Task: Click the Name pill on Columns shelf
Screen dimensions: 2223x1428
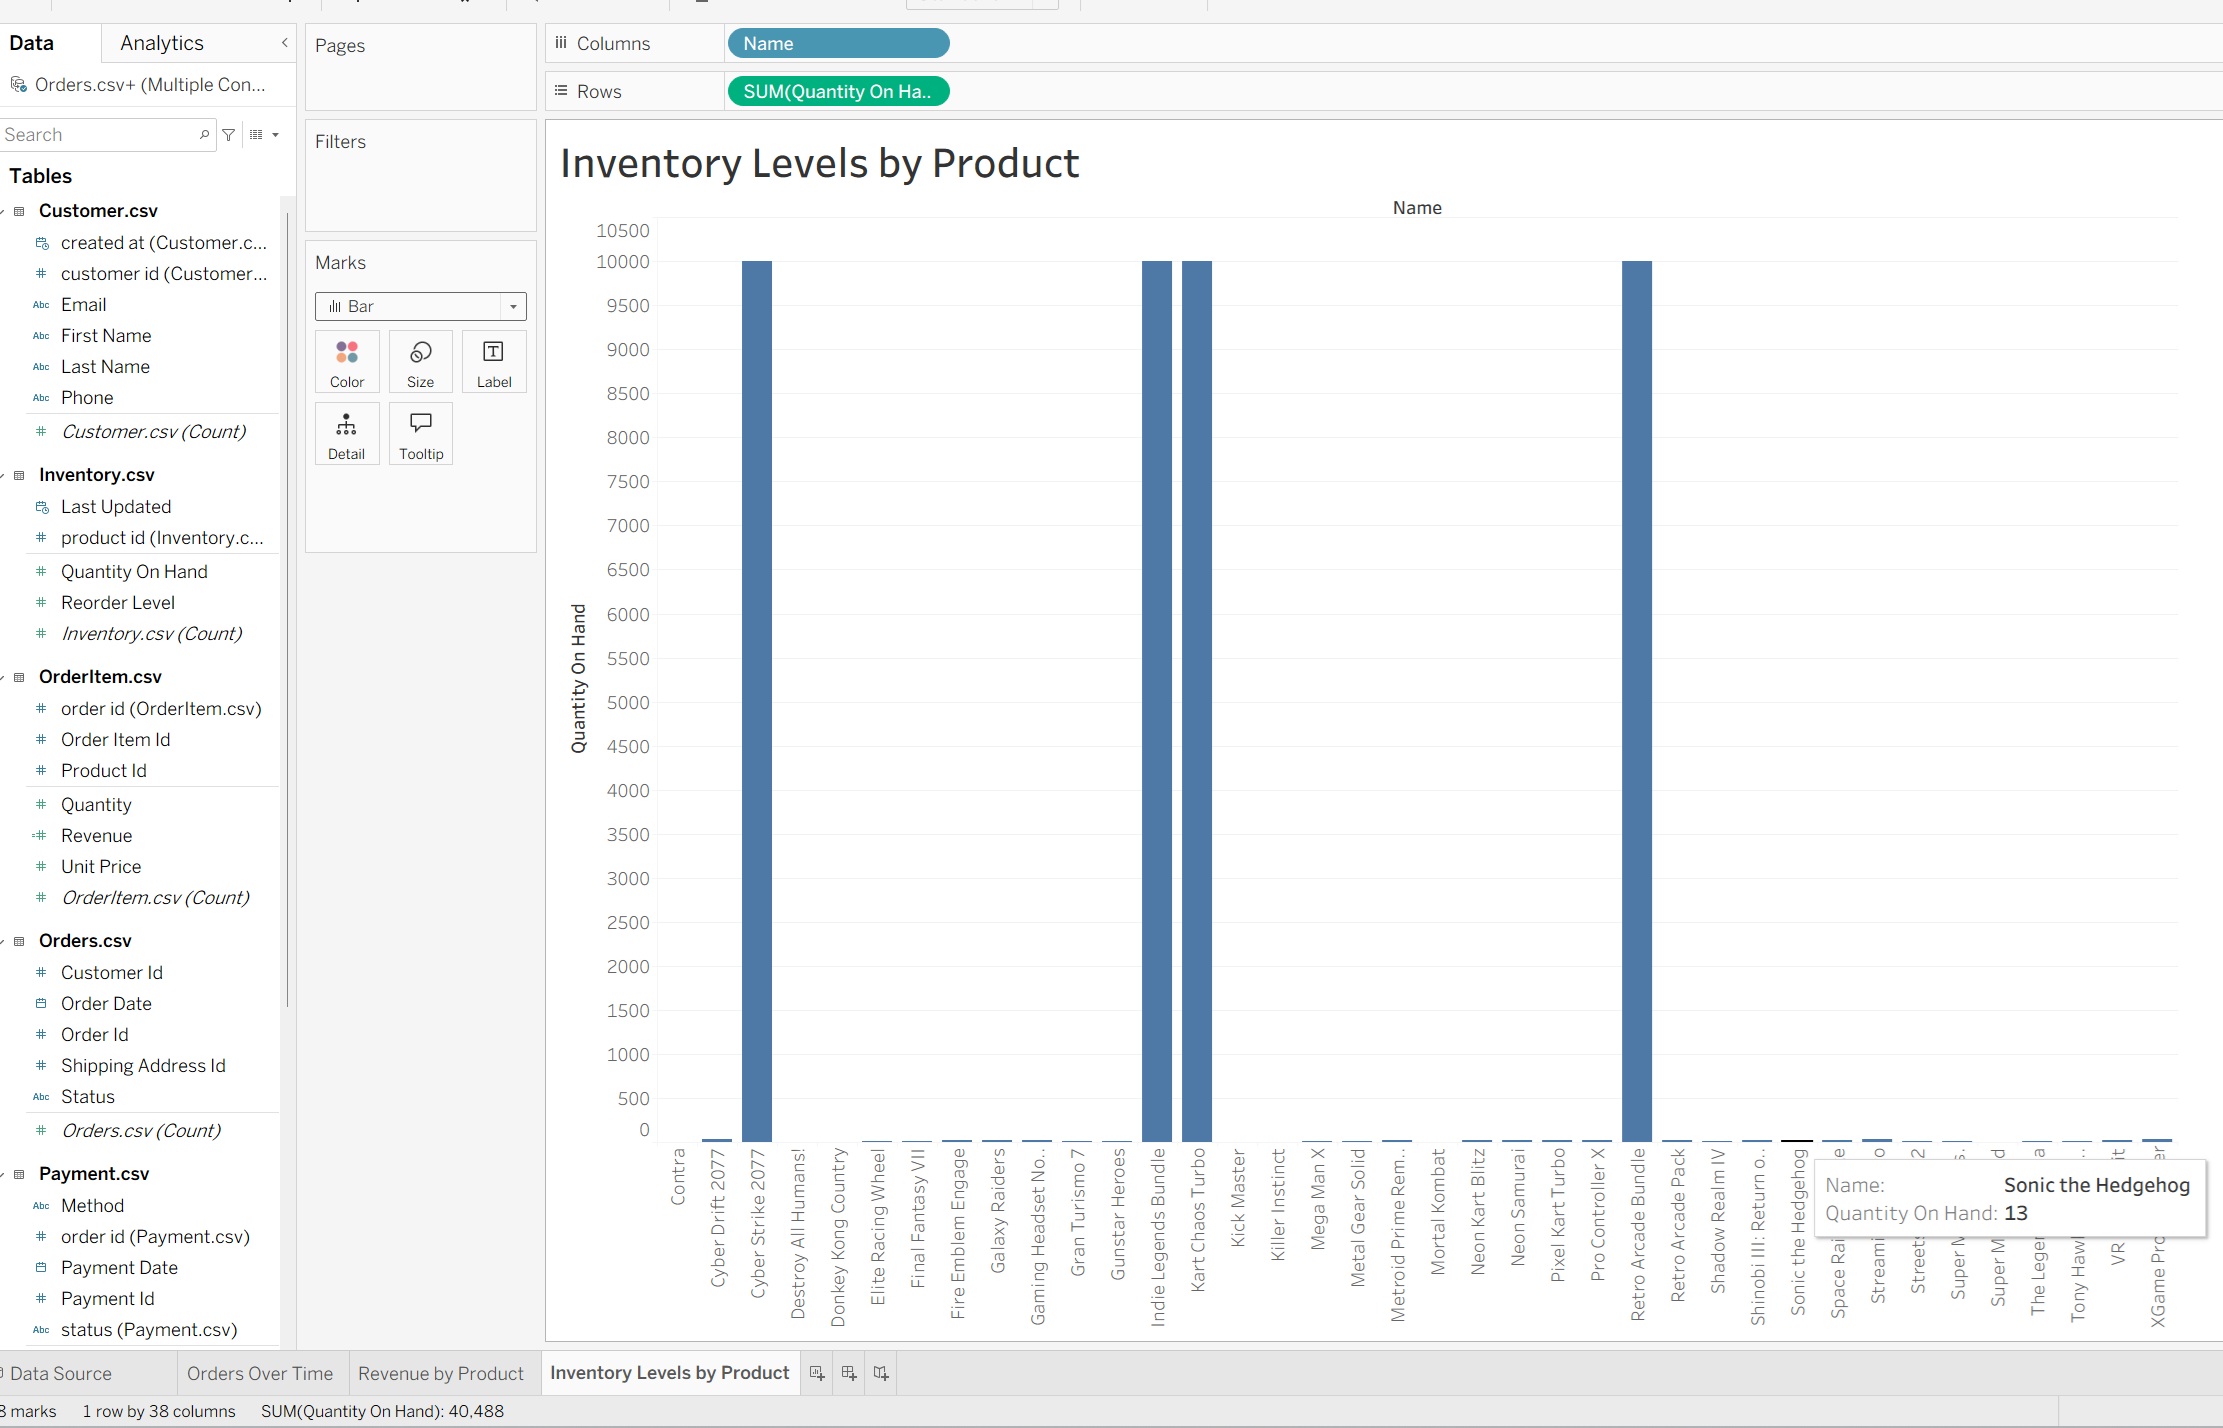Action: 838,43
